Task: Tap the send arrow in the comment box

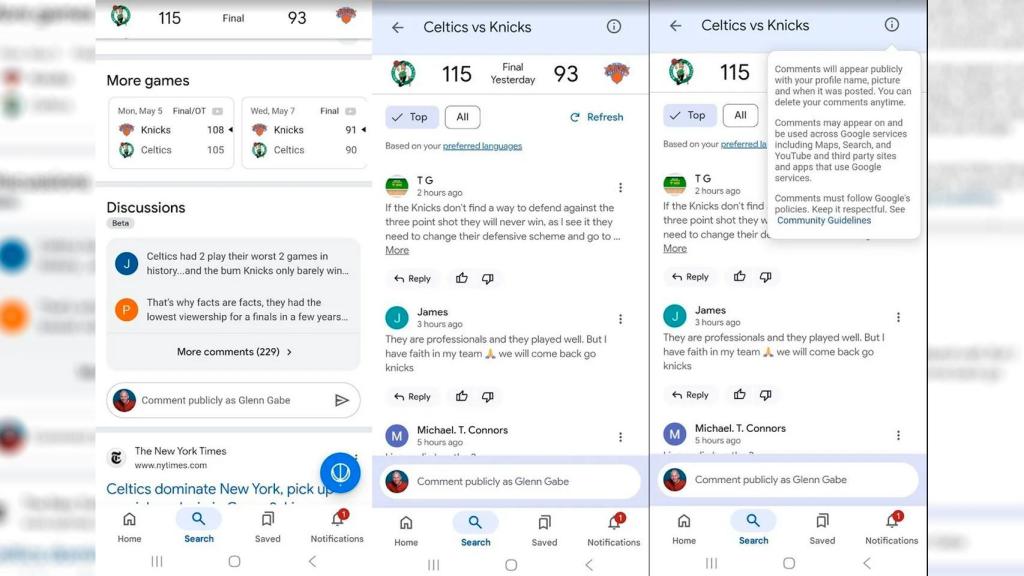Action: click(341, 400)
